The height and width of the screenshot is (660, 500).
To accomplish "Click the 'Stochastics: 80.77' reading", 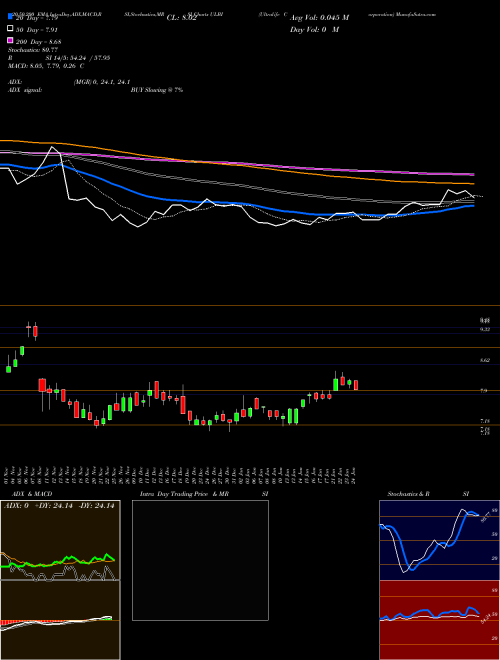I will click(33, 50).
